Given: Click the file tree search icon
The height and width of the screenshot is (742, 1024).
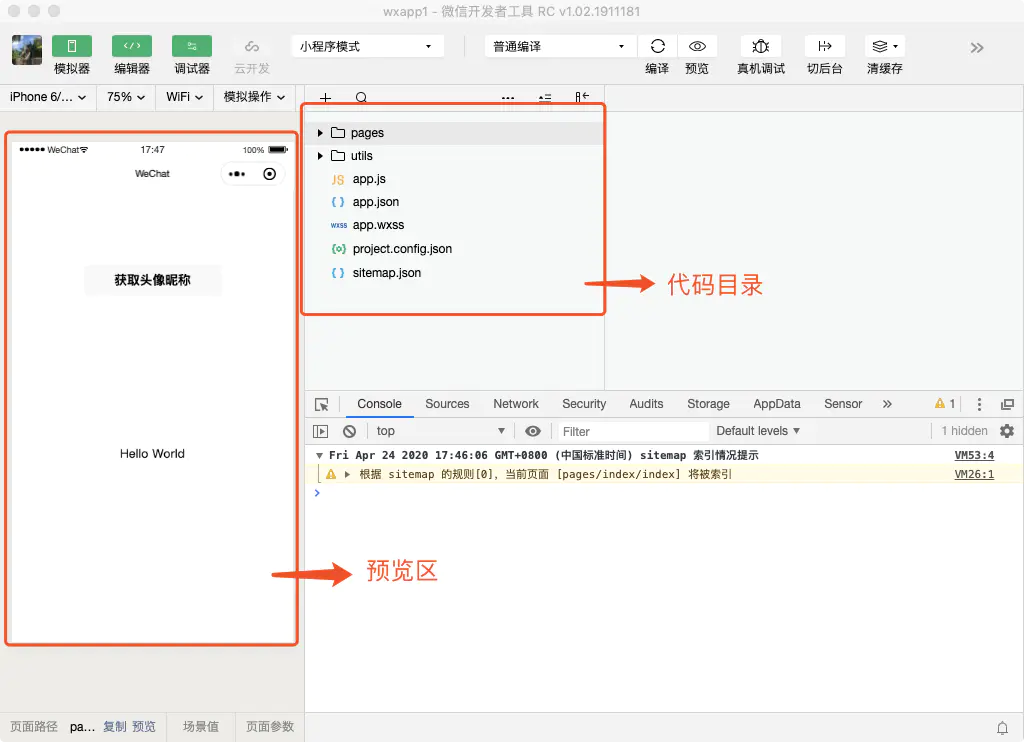Looking at the screenshot, I should point(361,98).
